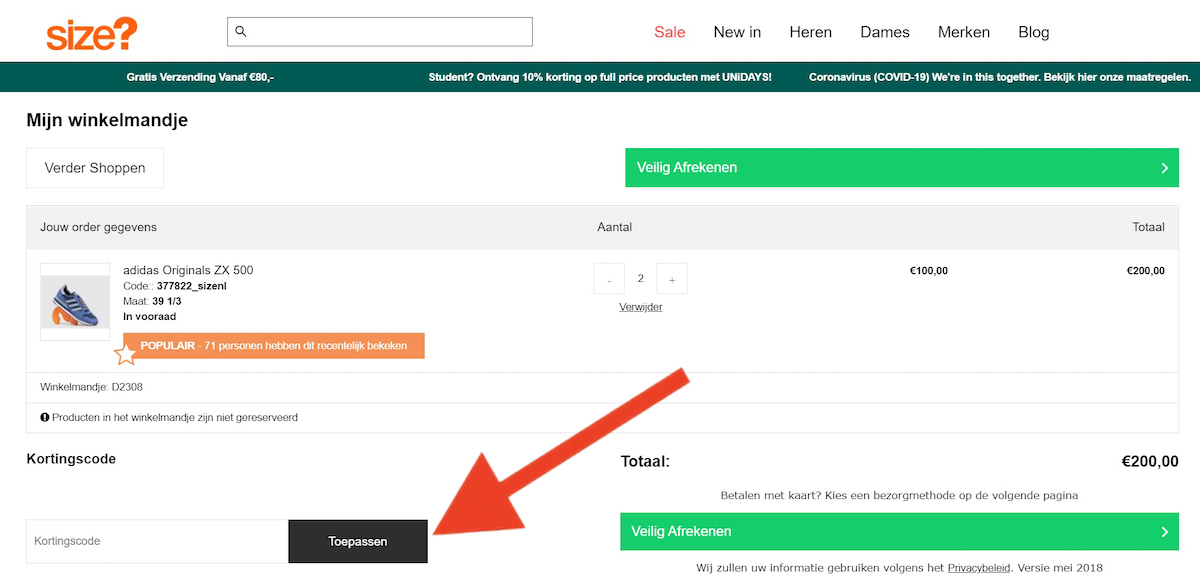Click the Totaal: label
Viewport: 1200px width, 583px height.
645,461
